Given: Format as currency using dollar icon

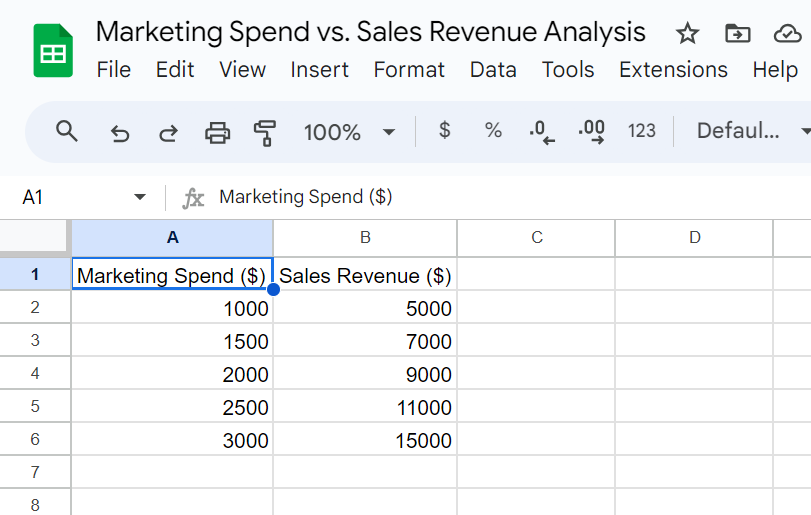Looking at the screenshot, I should (445, 131).
